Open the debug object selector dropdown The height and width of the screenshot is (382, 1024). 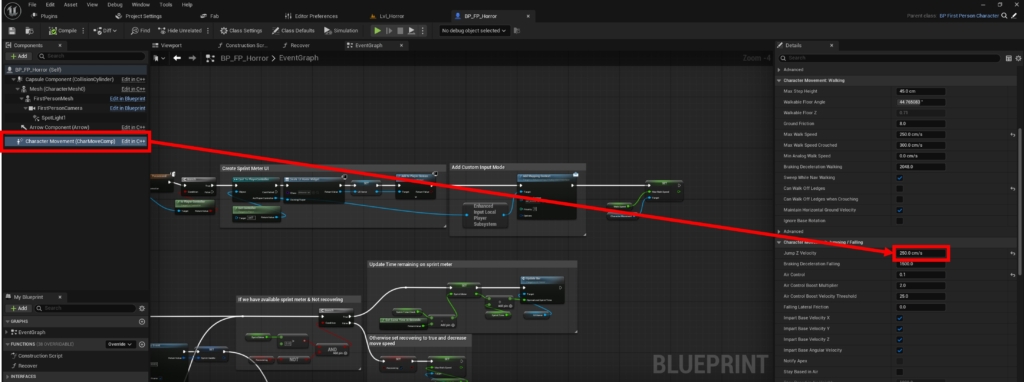click(x=474, y=31)
